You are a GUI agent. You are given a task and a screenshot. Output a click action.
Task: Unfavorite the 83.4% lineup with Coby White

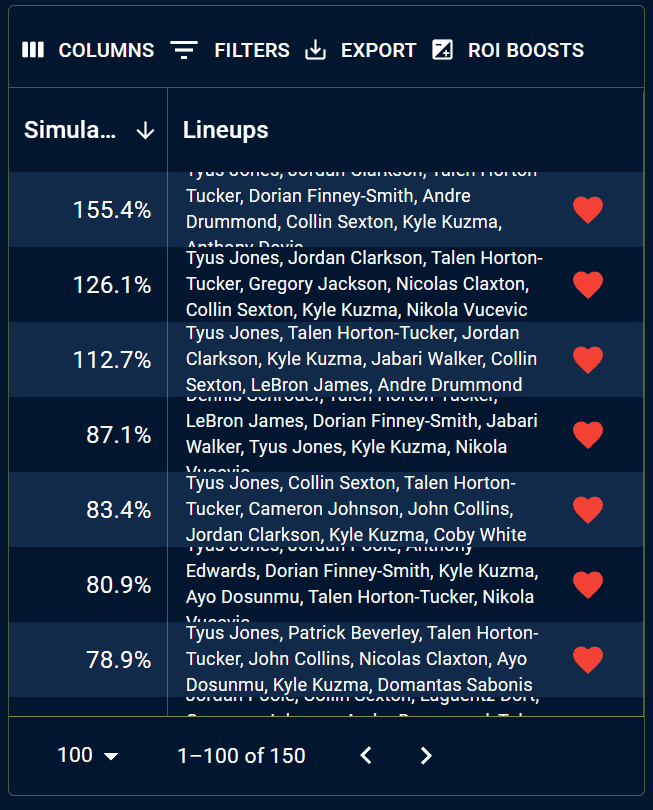(x=588, y=510)
